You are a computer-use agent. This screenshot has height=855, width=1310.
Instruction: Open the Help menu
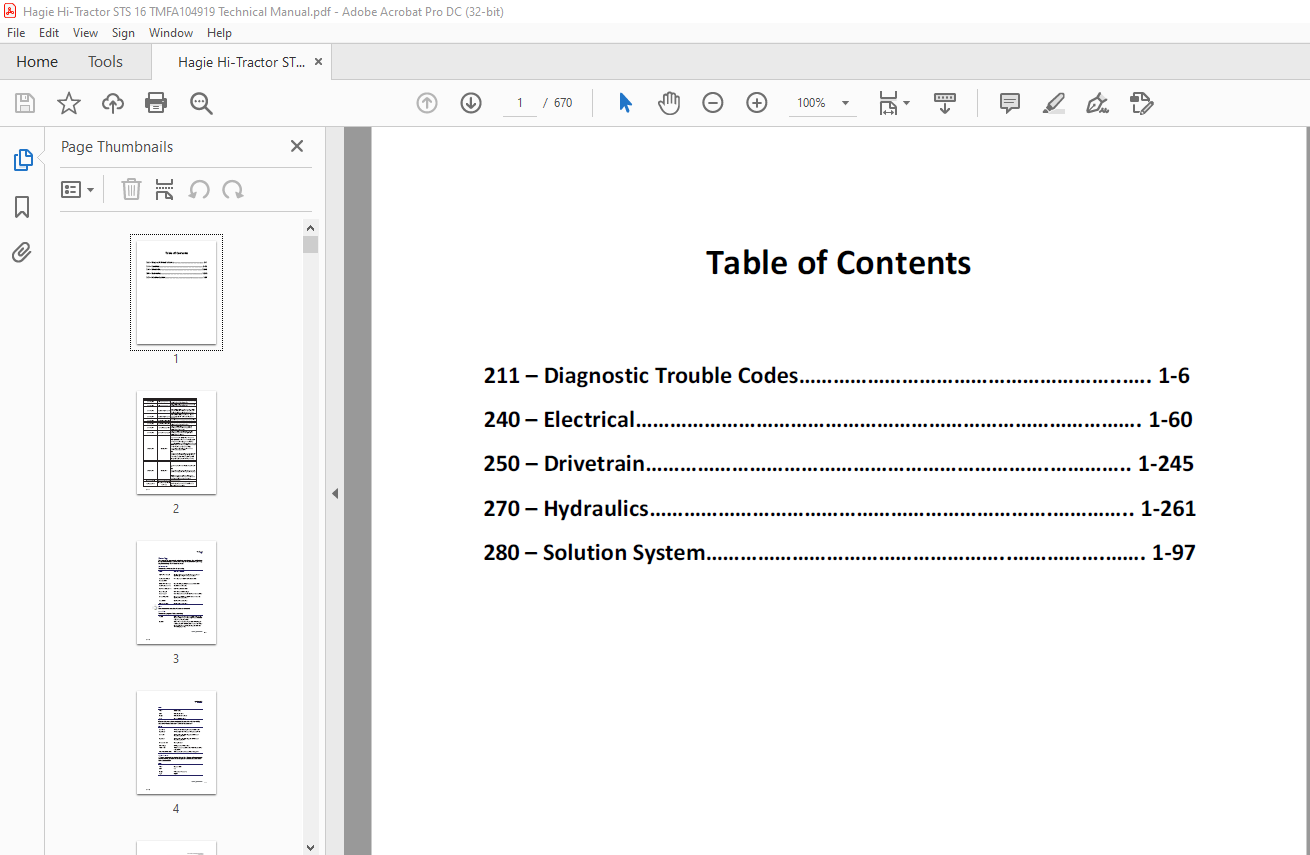click(x=219, y=33)
